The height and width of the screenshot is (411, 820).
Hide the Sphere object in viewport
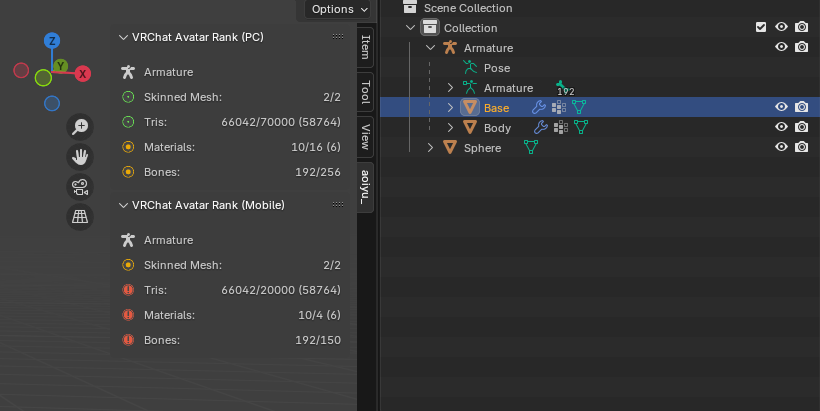point(781,146)
